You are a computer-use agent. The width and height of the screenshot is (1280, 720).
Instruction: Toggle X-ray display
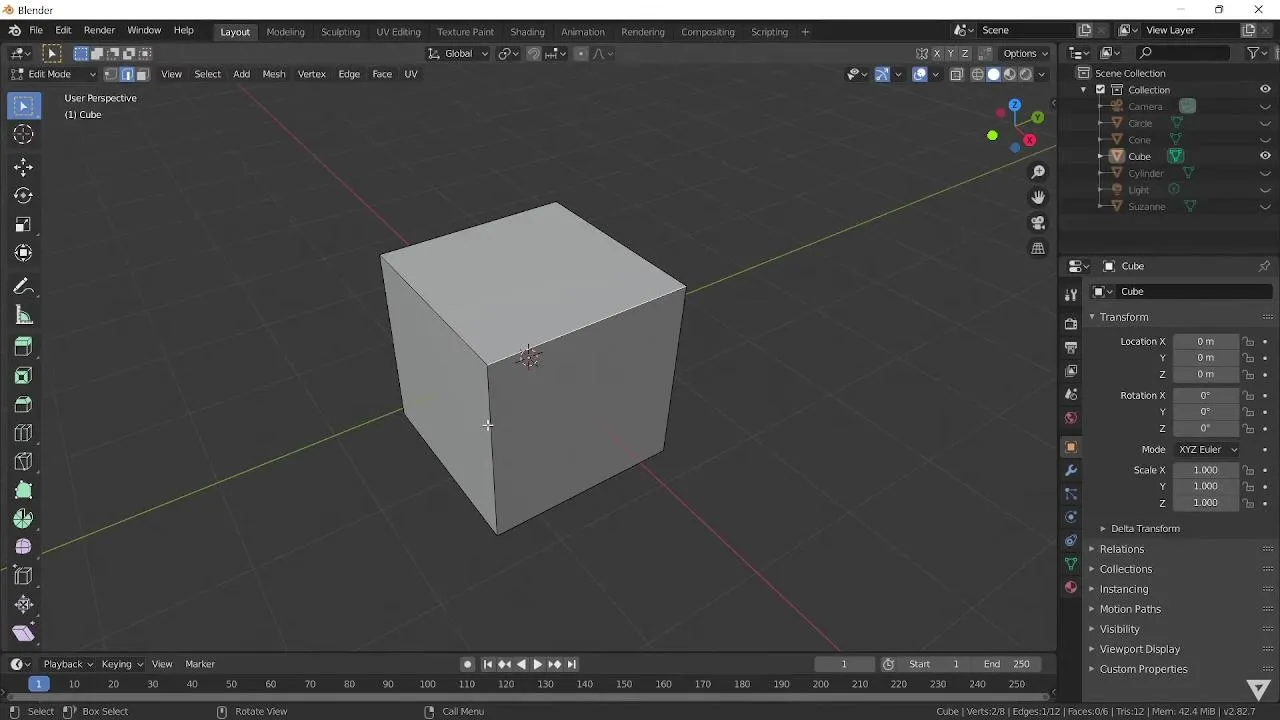pyautogui.click(x=957, y=74)
